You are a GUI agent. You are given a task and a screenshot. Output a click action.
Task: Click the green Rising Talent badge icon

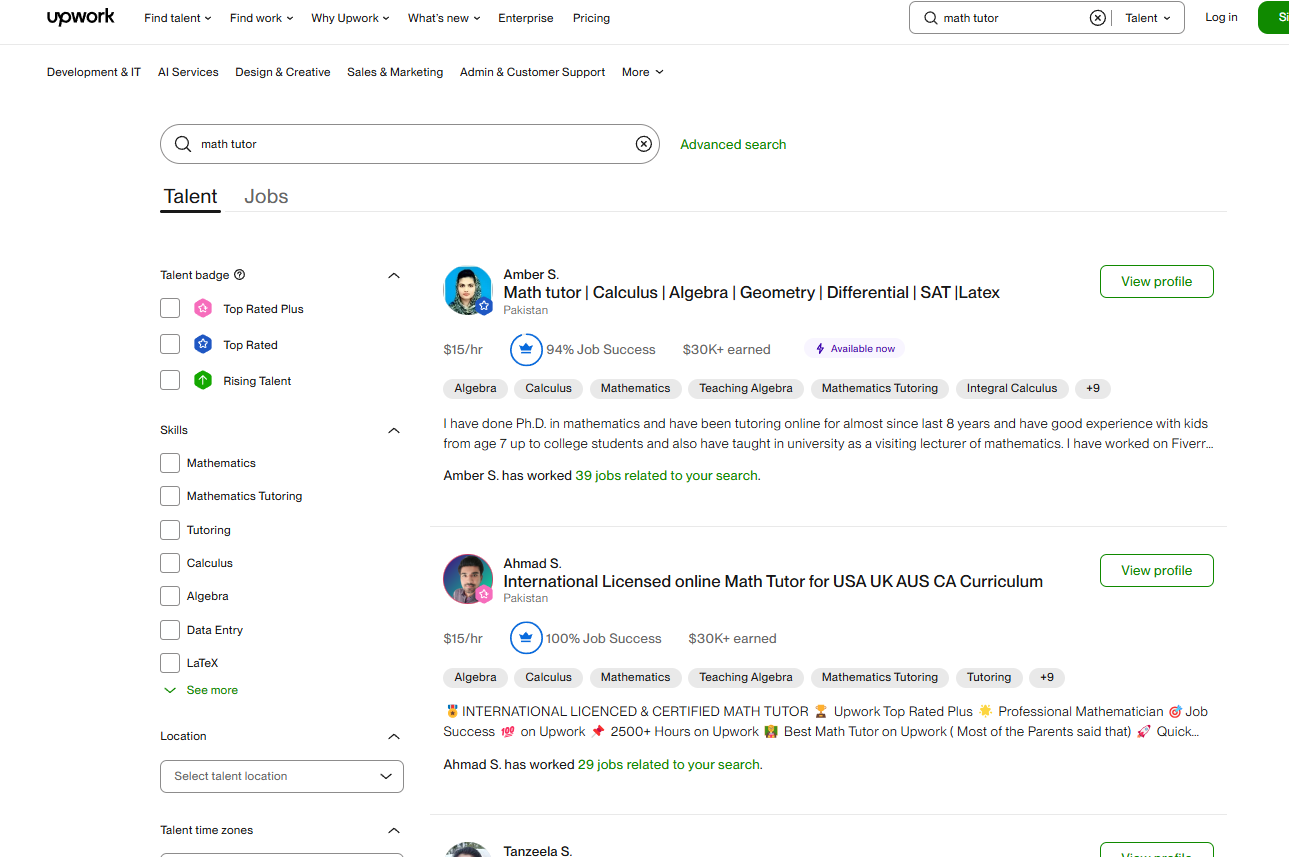tap(203, 380)
